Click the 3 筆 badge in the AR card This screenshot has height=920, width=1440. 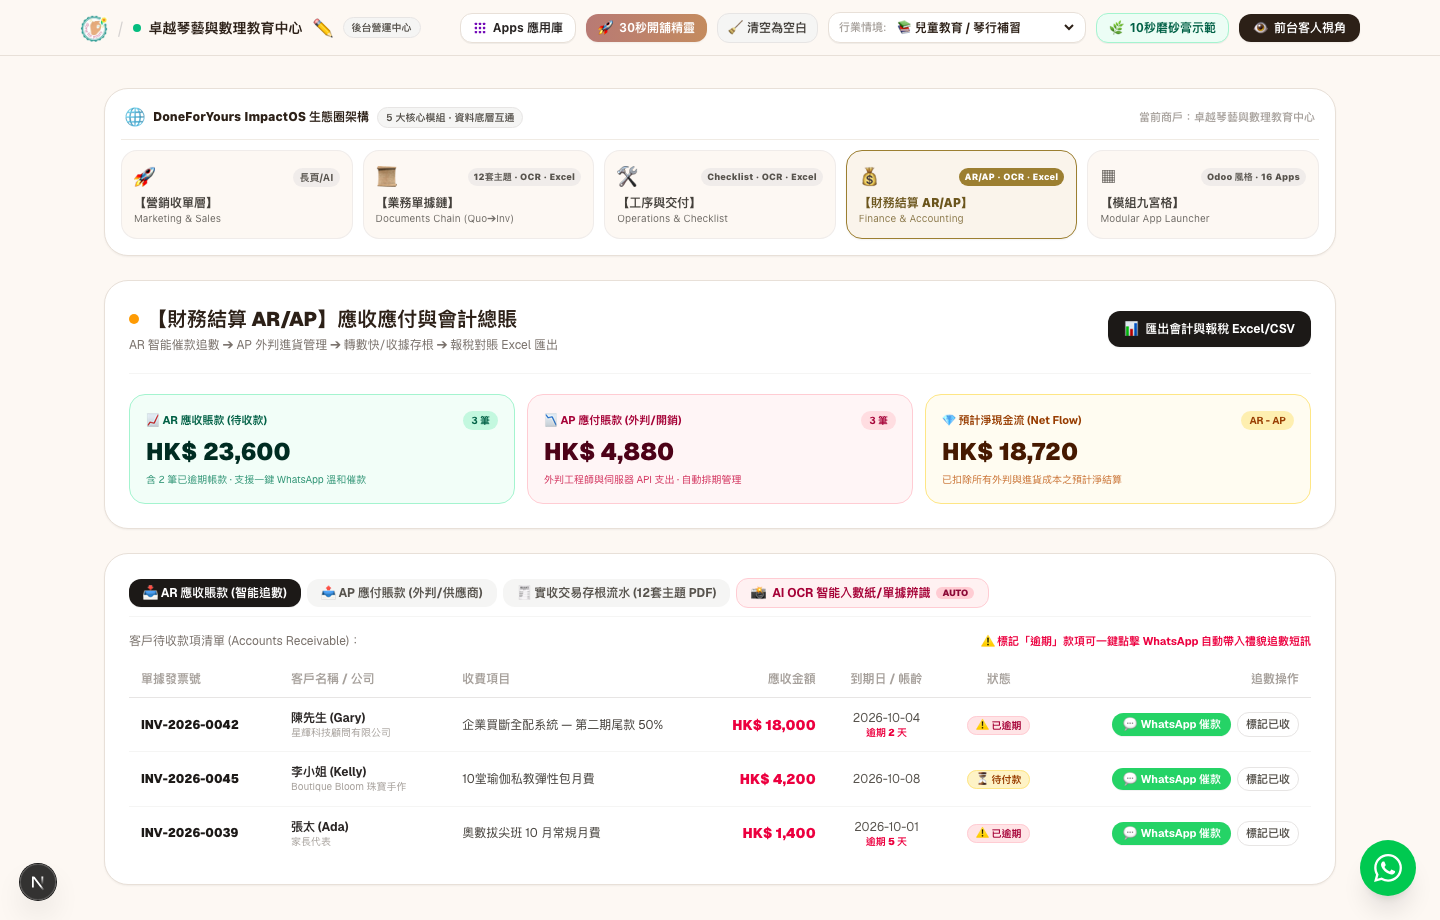pyautogui.click(x=480, y=421)
